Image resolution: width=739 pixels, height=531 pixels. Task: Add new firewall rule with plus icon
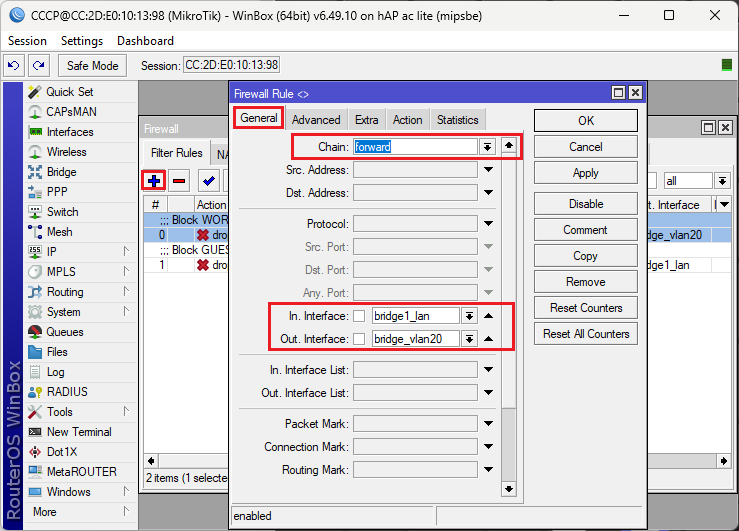coord(154,181)
